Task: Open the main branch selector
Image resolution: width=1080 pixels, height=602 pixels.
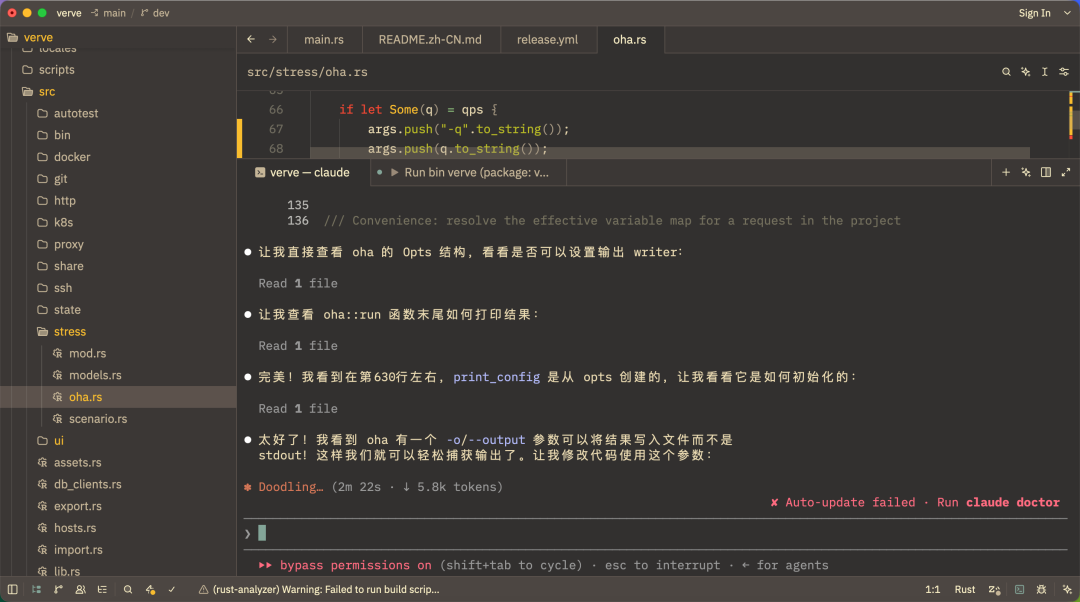Action: point(108,13)
